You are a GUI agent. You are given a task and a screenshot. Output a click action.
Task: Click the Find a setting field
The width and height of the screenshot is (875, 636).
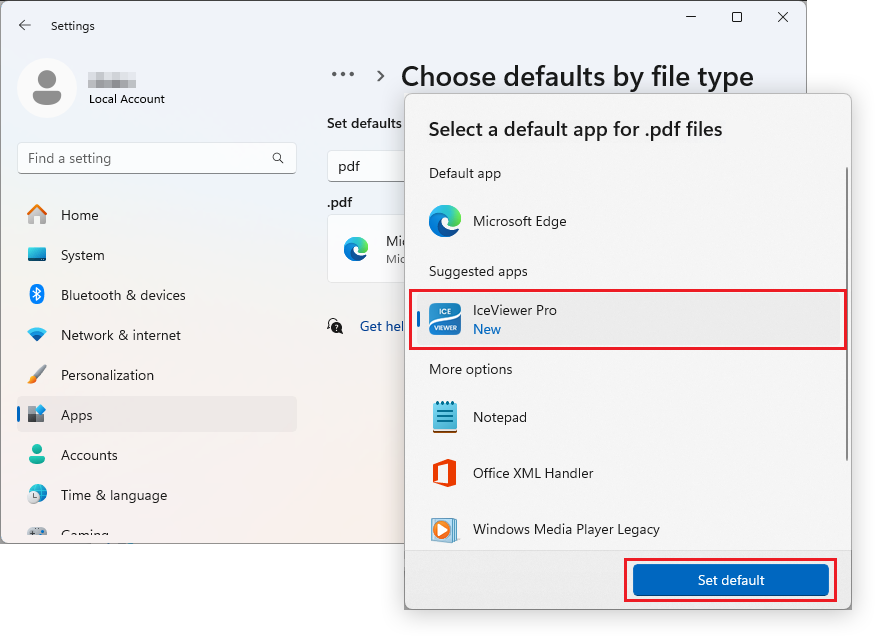157,158
